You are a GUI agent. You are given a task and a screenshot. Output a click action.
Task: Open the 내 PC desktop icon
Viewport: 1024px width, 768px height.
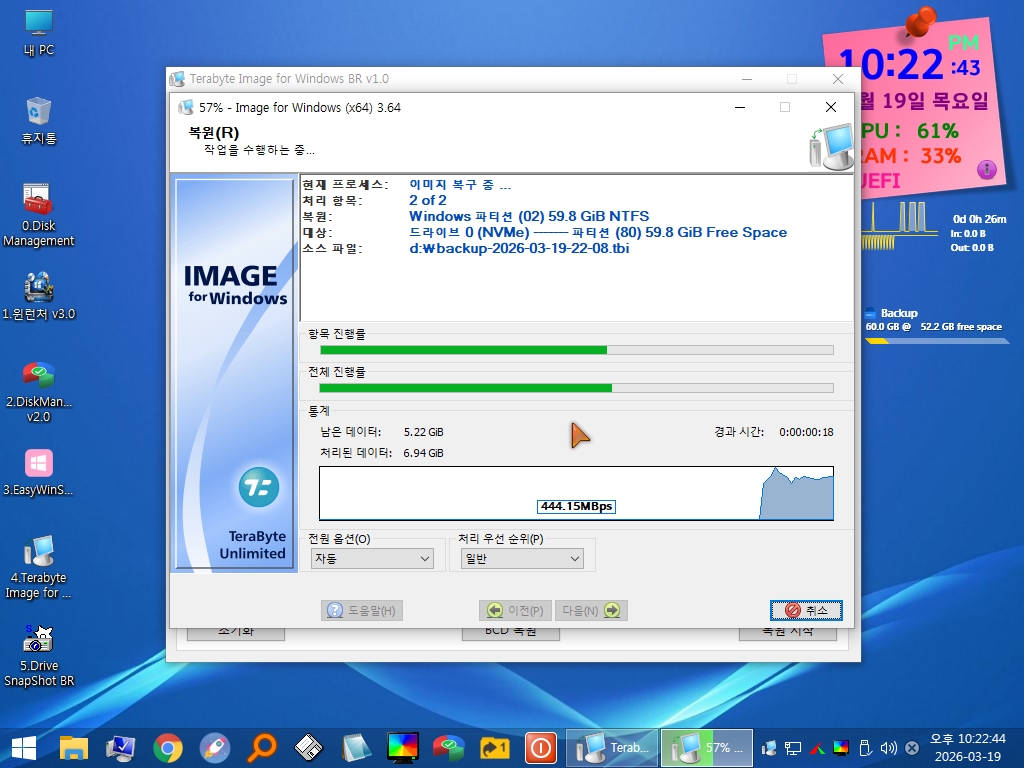tap(39, 33)
